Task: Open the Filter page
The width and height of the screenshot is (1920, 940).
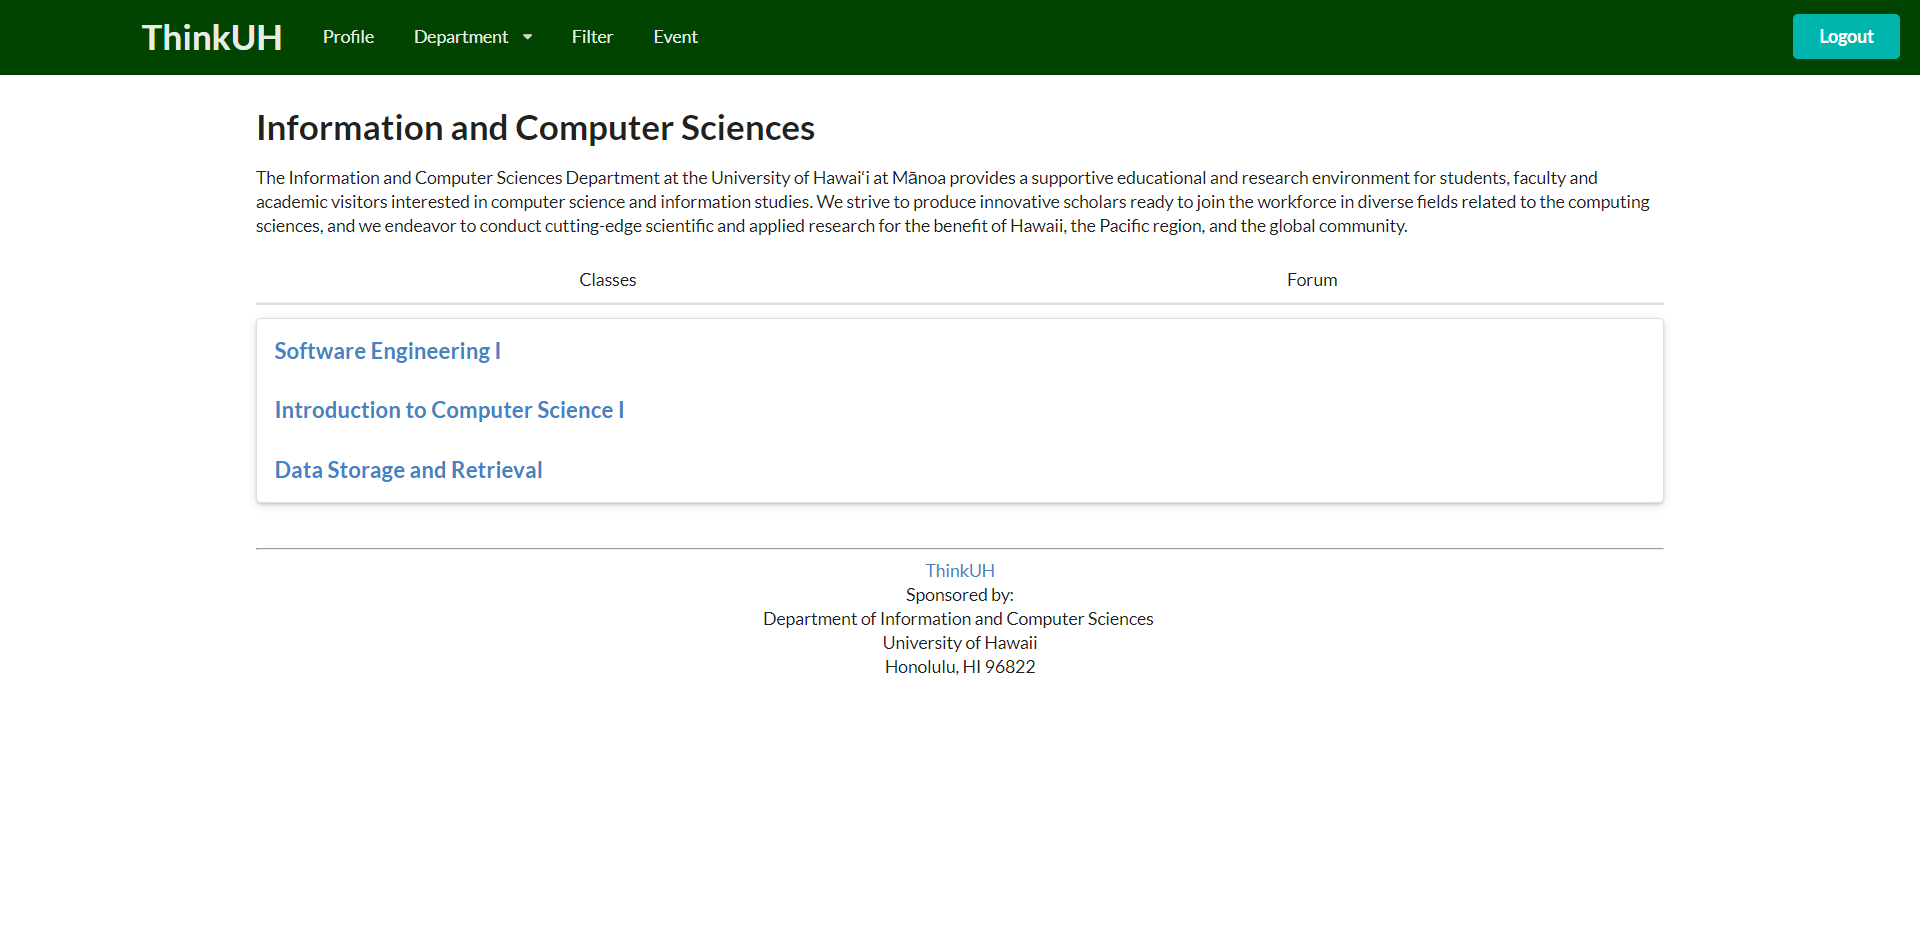Action: point(592,37)
